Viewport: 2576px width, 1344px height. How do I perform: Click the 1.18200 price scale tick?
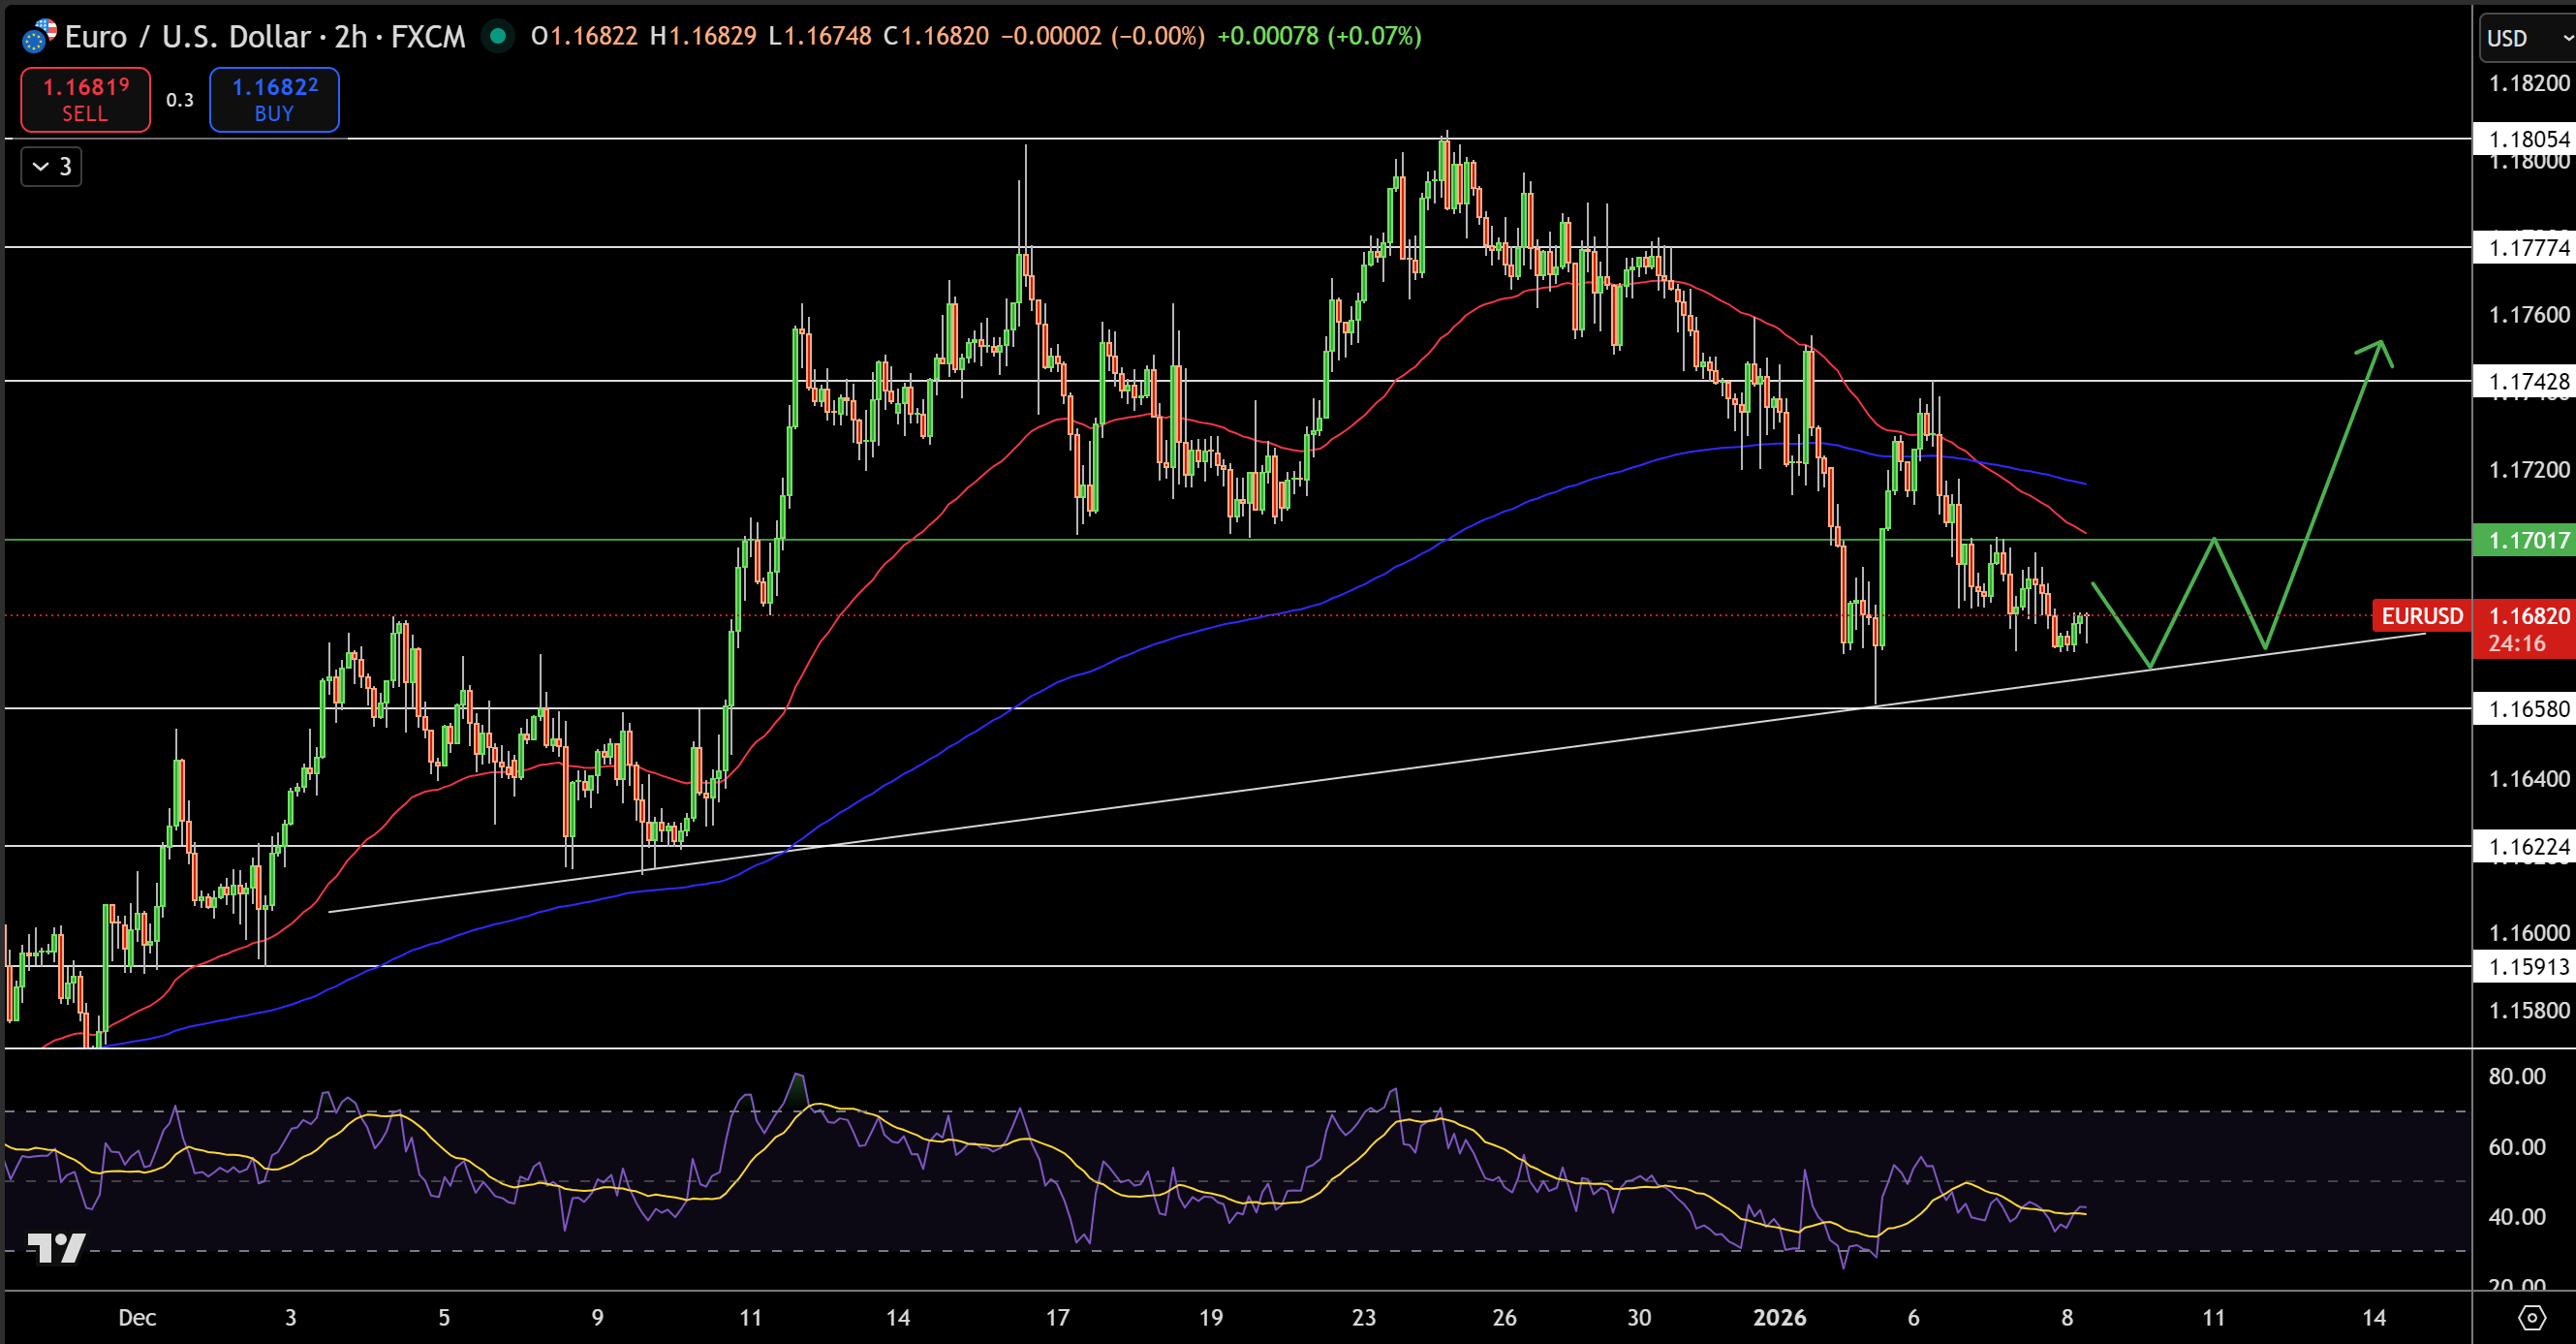point(2528,83)
